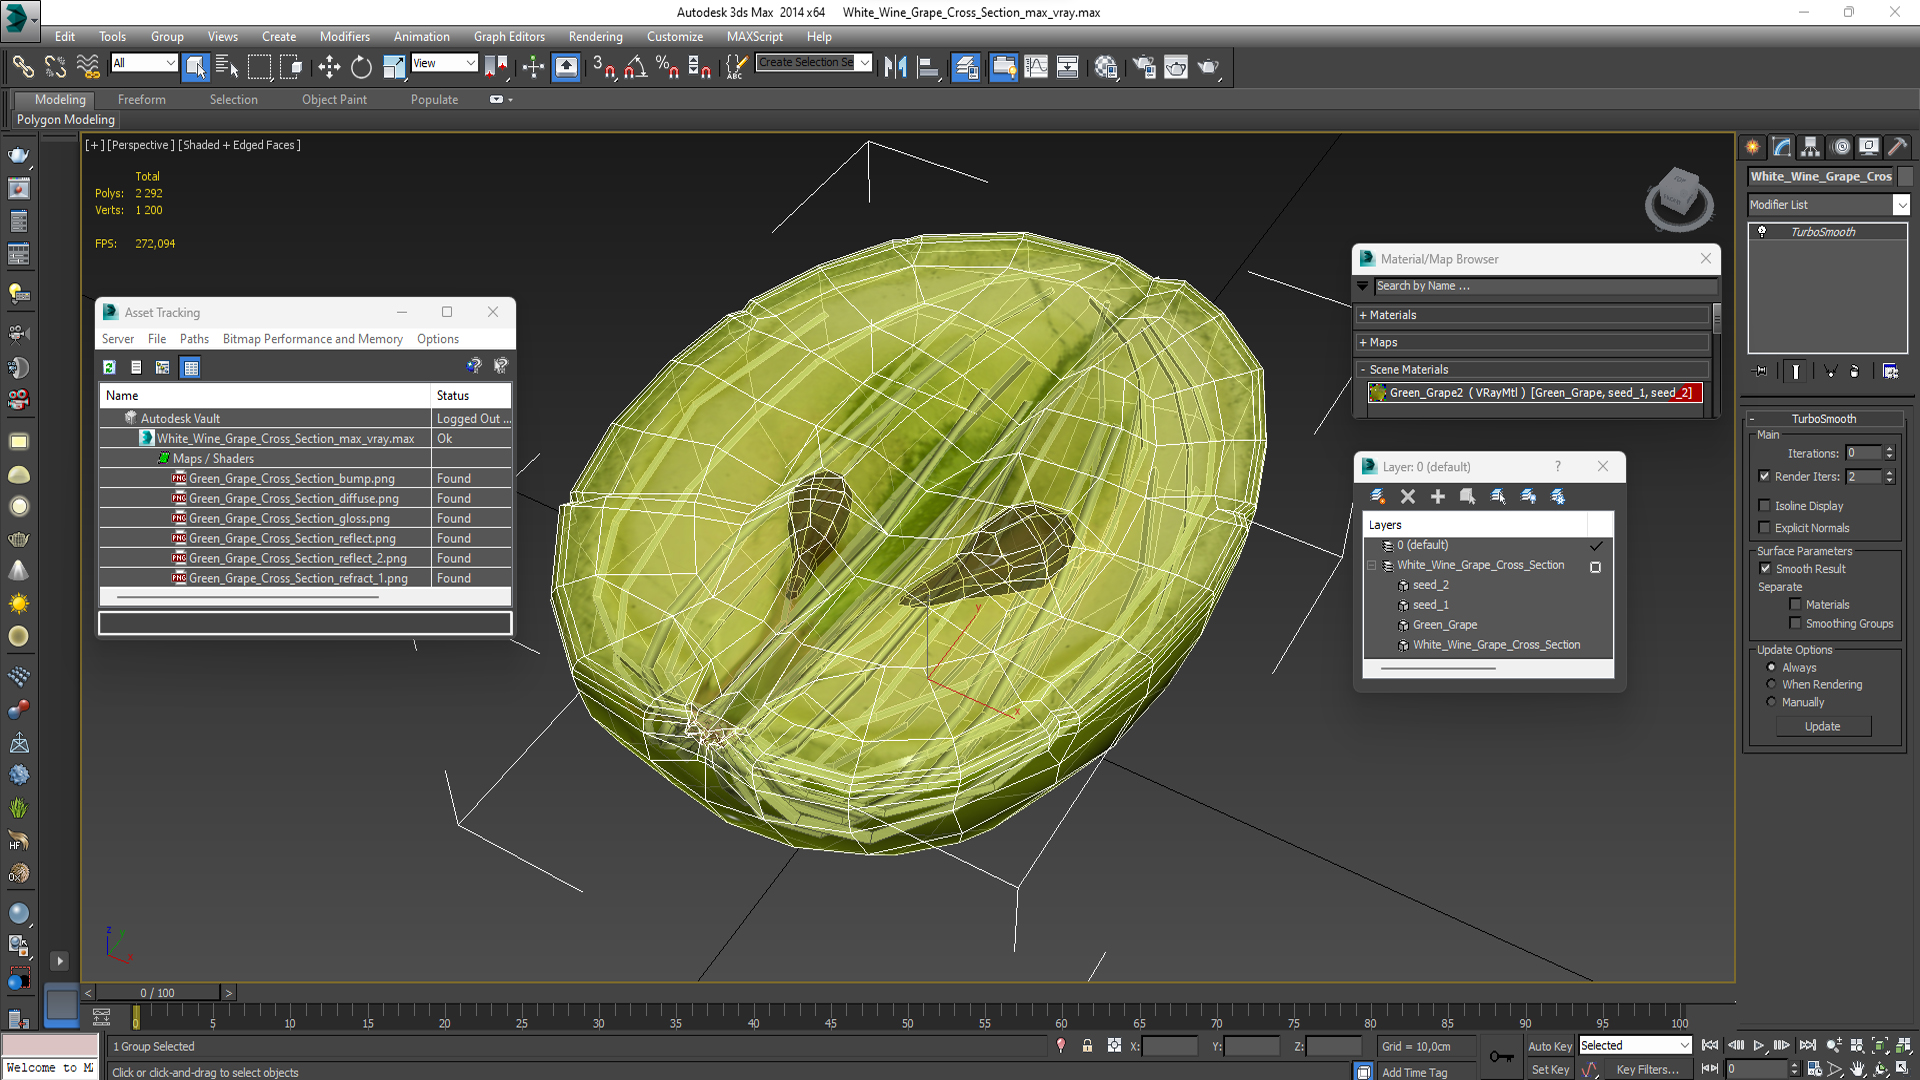Choose the Select and Rotate tool
Image resolution: width=1920 pixels, height=1080 pixels.
tap(361, 67)
